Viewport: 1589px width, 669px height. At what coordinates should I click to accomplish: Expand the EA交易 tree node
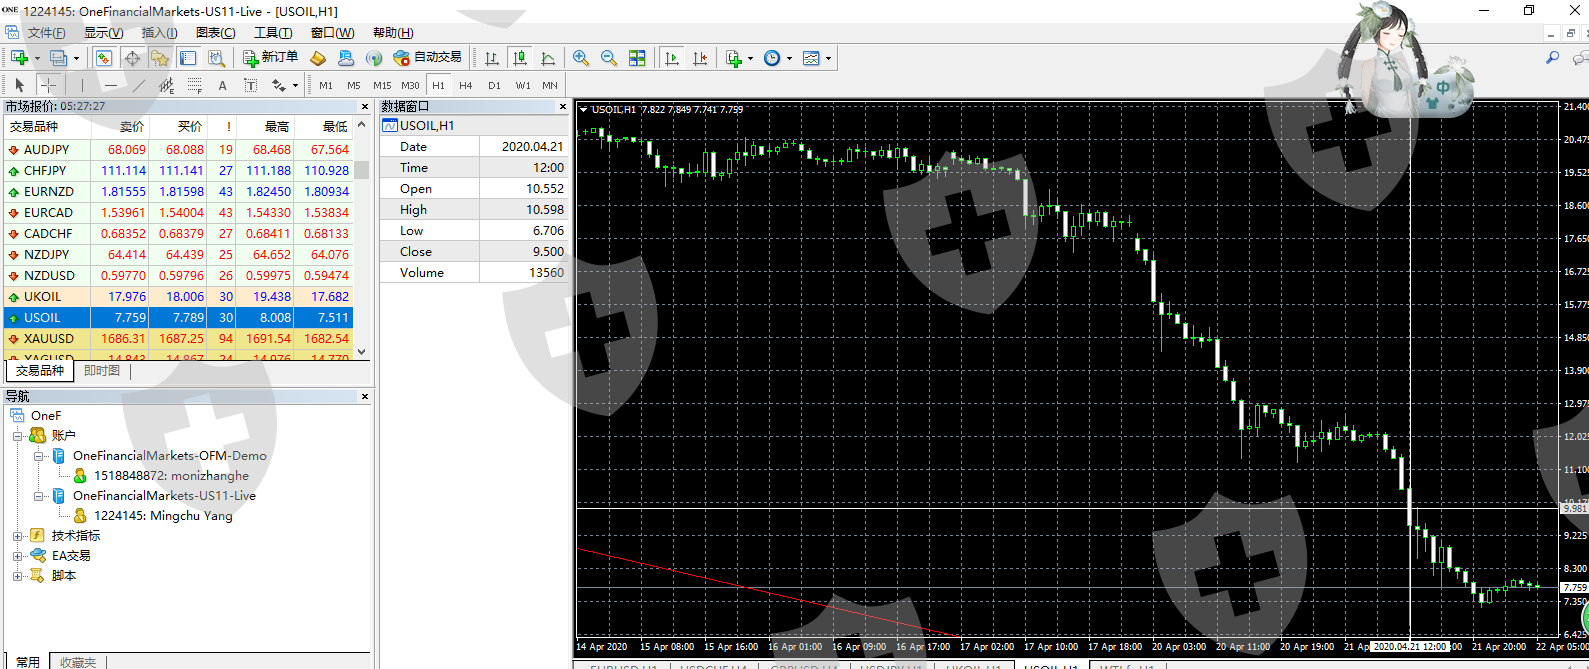[x=17, y=556]
